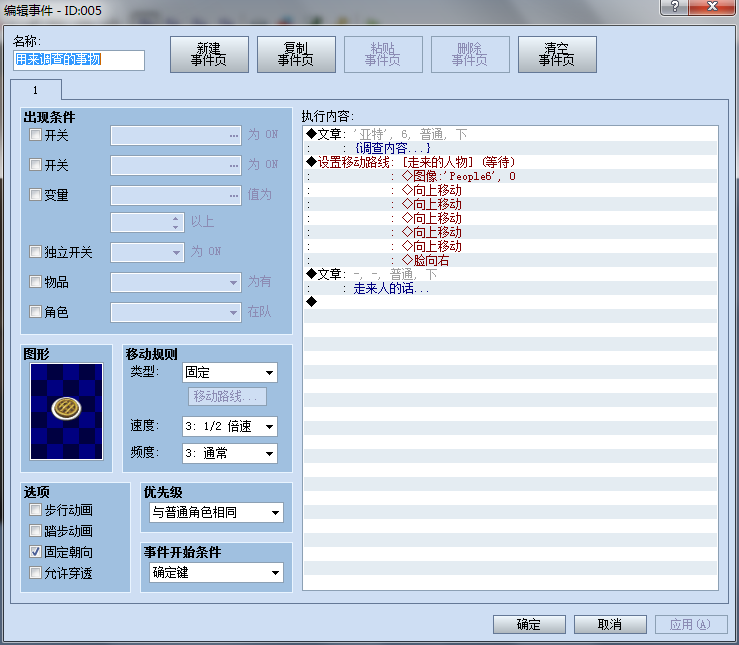This screenshot has height=645, width=739.
Task: Select the {调查内容...} text line
Action: [x=510, y=148]
